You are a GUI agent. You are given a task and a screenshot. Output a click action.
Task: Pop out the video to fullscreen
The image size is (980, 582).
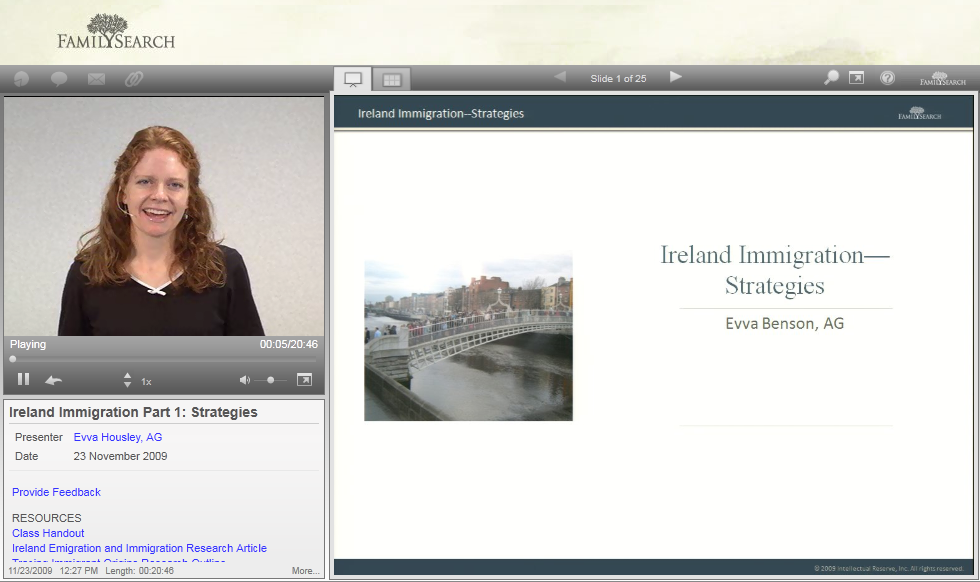[304, 380]
